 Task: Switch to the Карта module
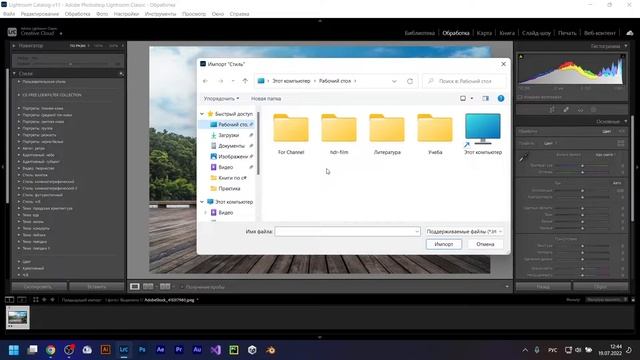click(x=484, y=33)
